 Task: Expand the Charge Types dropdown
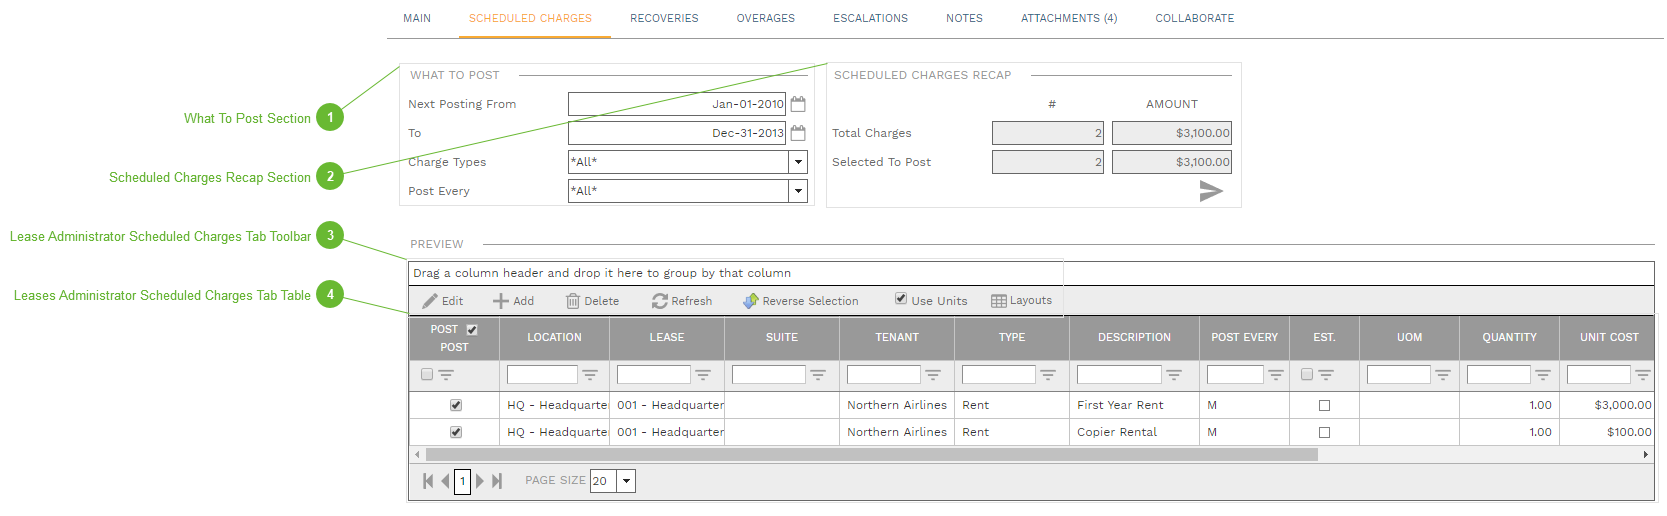(798, 162)
